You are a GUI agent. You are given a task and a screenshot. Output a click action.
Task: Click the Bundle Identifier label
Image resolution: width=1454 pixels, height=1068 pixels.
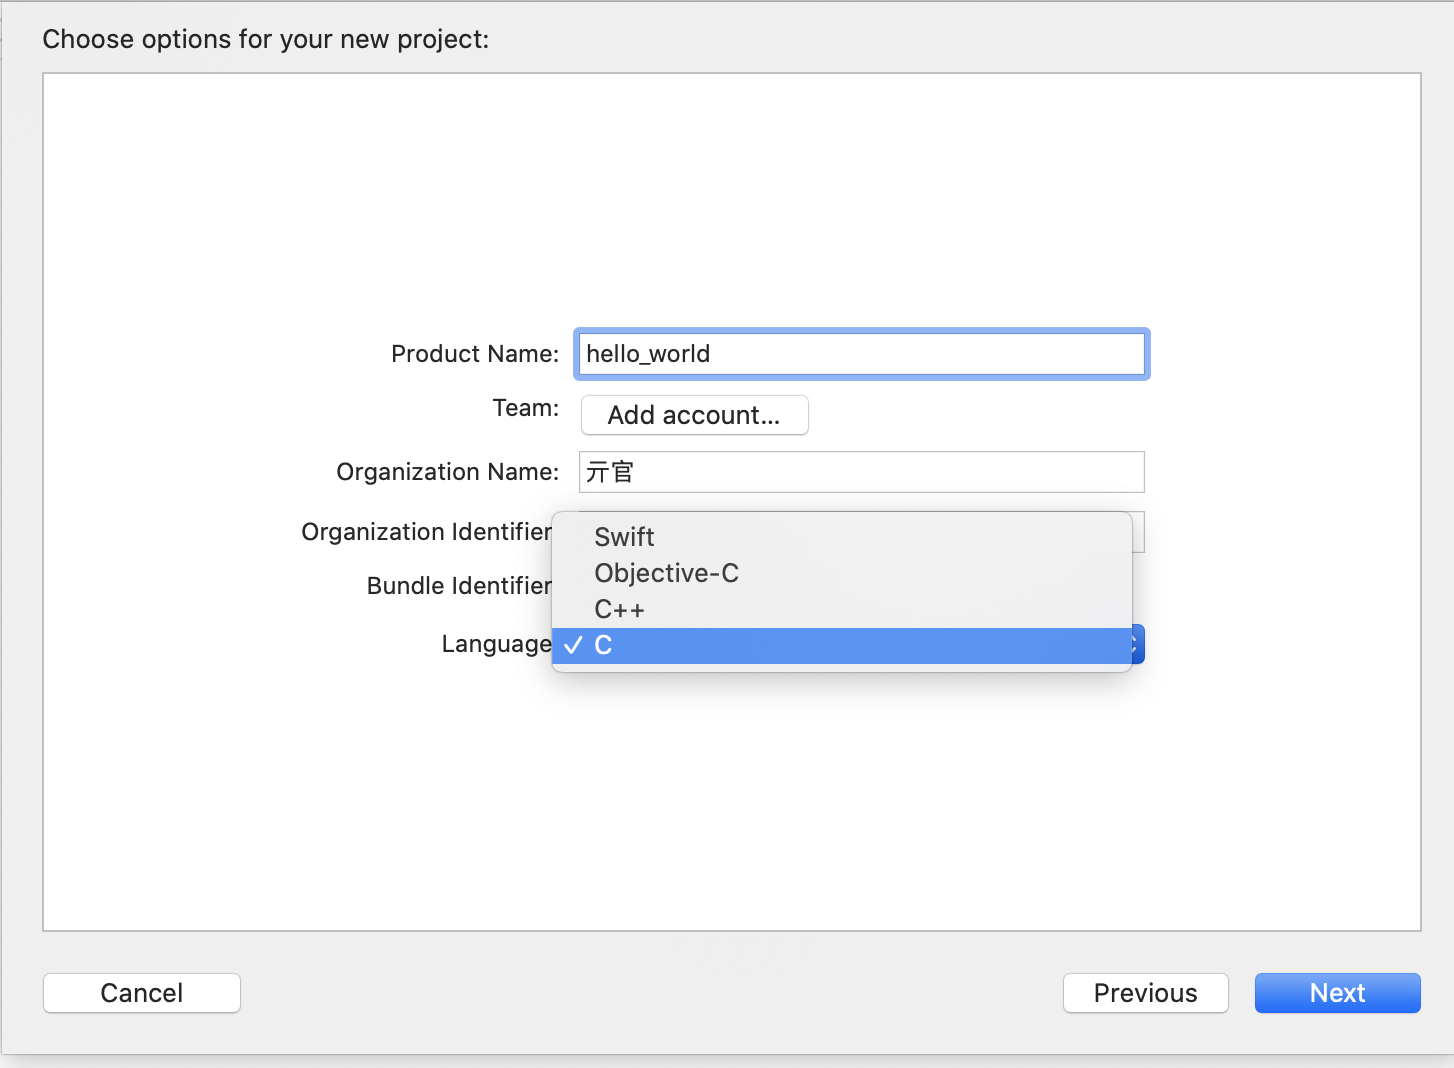tap(459, 586)
